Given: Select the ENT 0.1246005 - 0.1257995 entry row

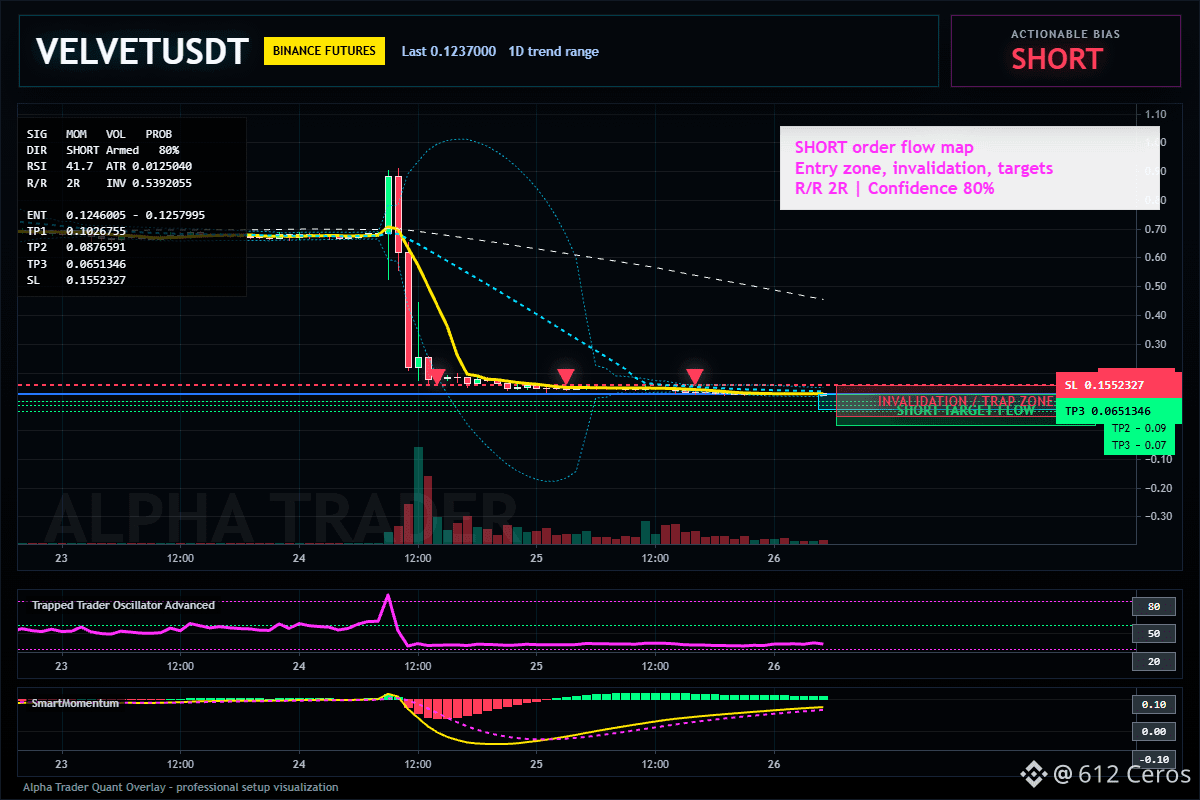Looking at the screenshot, I should [x=116, y=215].
